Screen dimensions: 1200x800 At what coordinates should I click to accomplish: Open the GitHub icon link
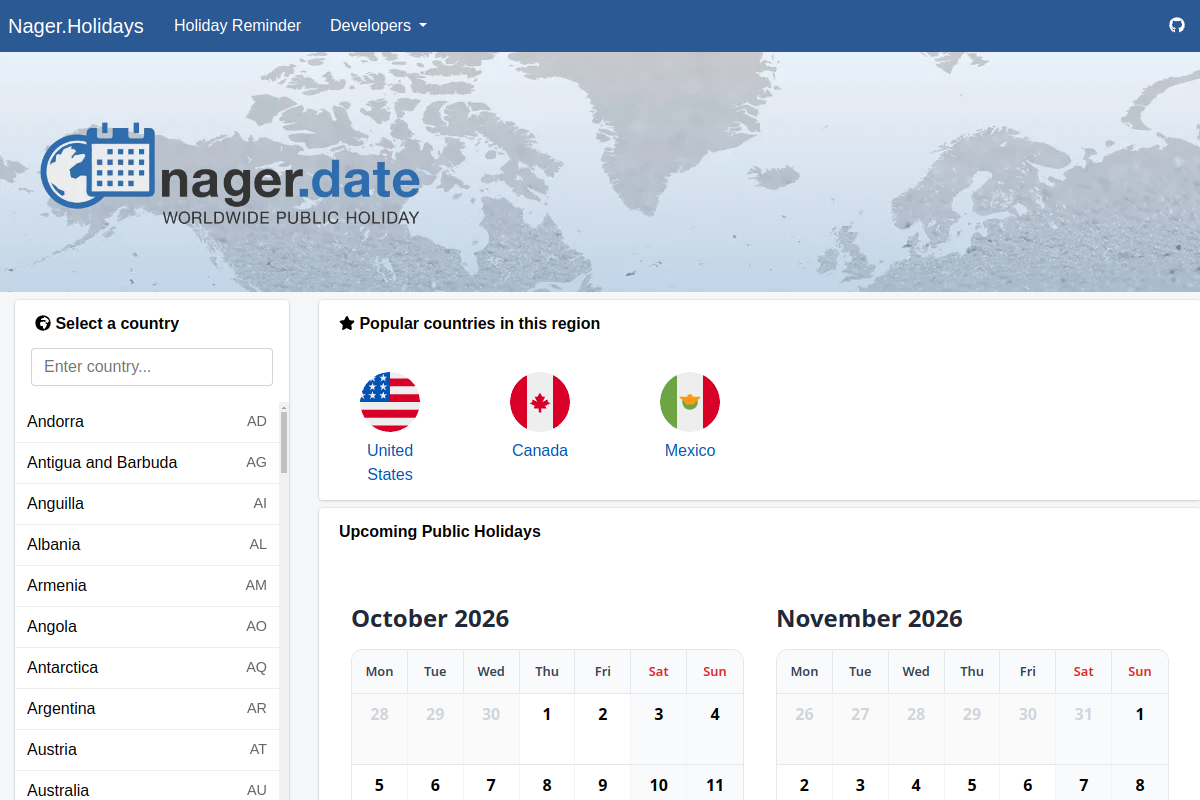(1177, 25)
